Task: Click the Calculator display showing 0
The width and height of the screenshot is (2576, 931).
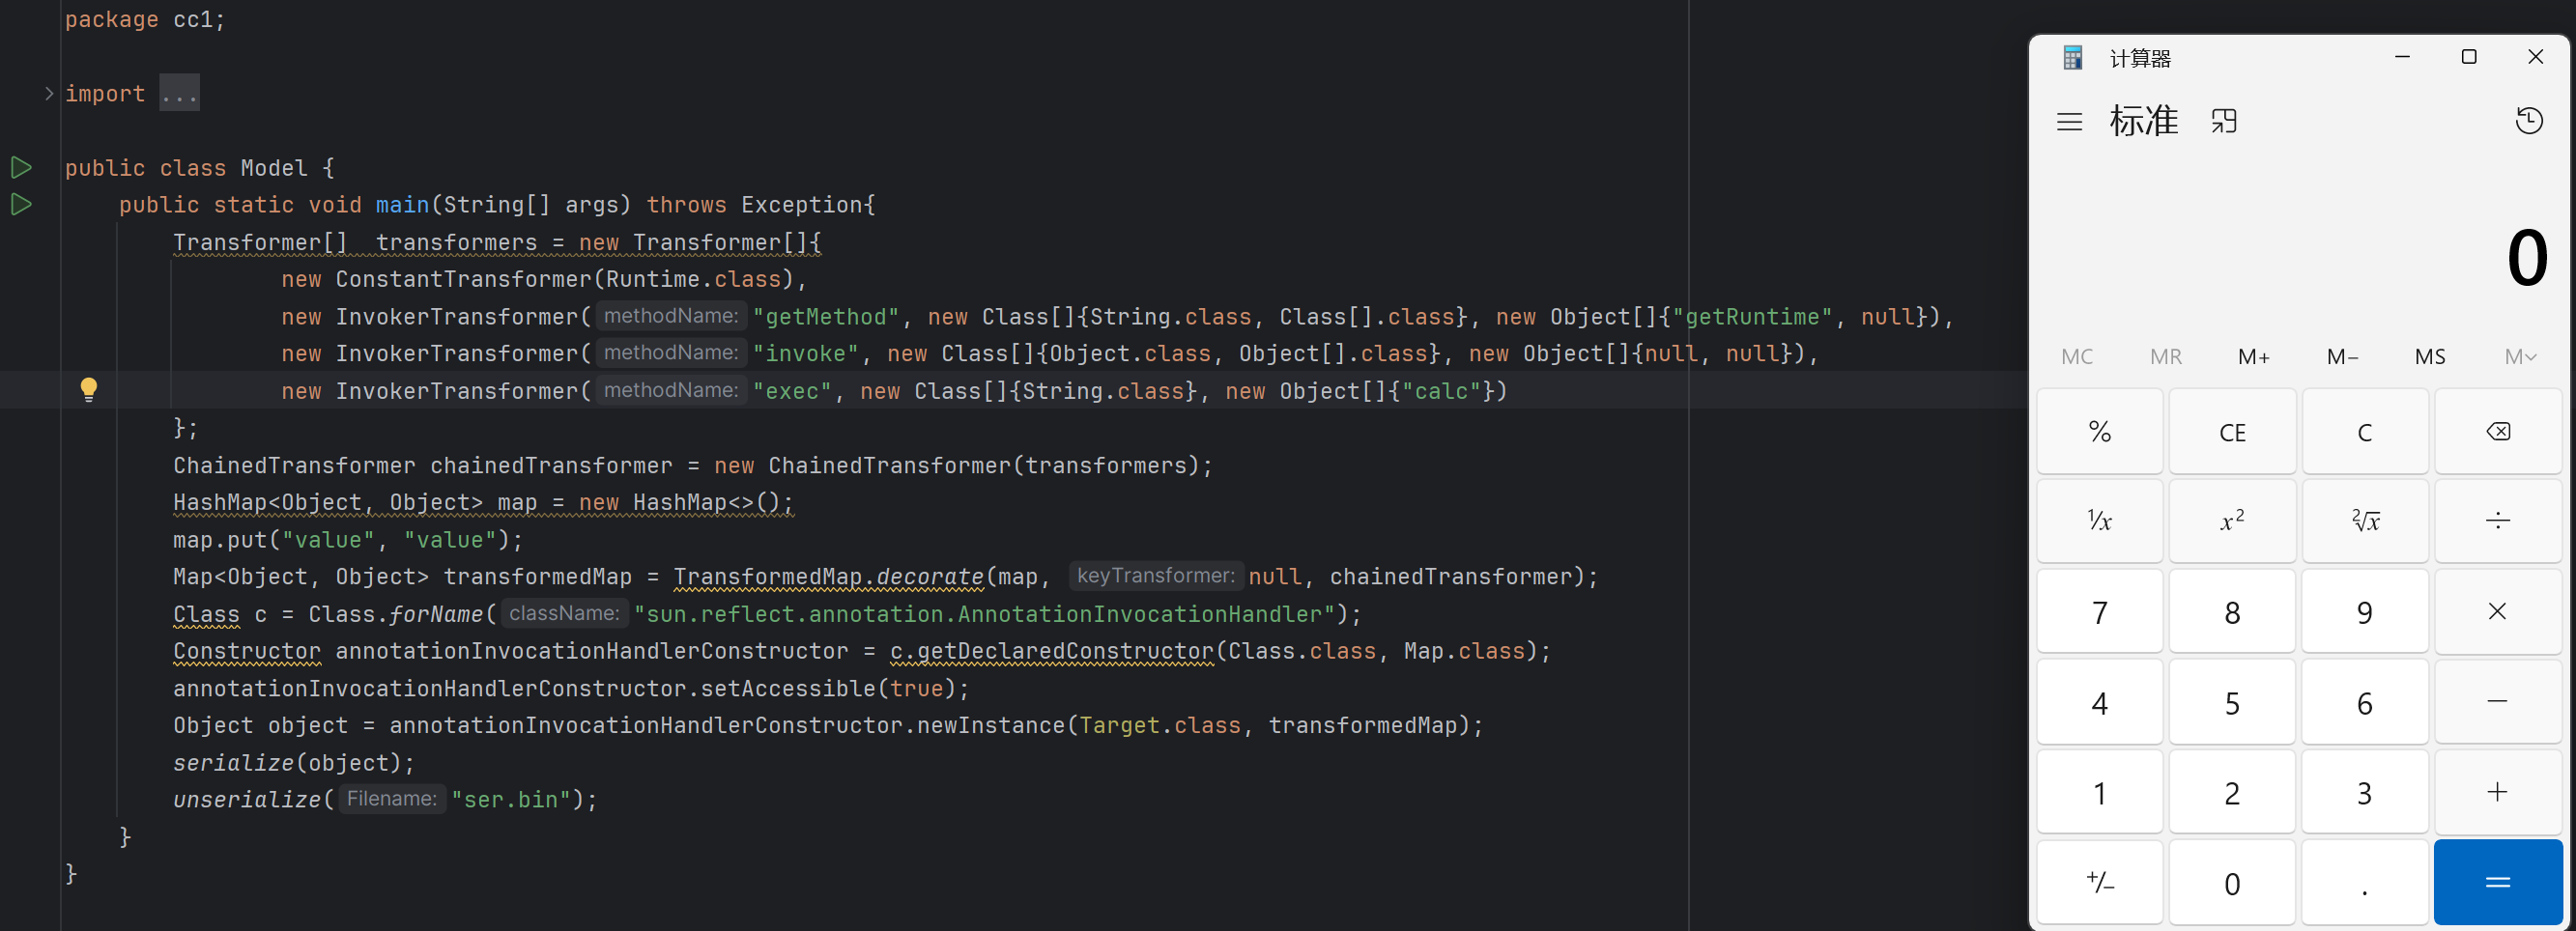Action: [x=2527, y=258]
